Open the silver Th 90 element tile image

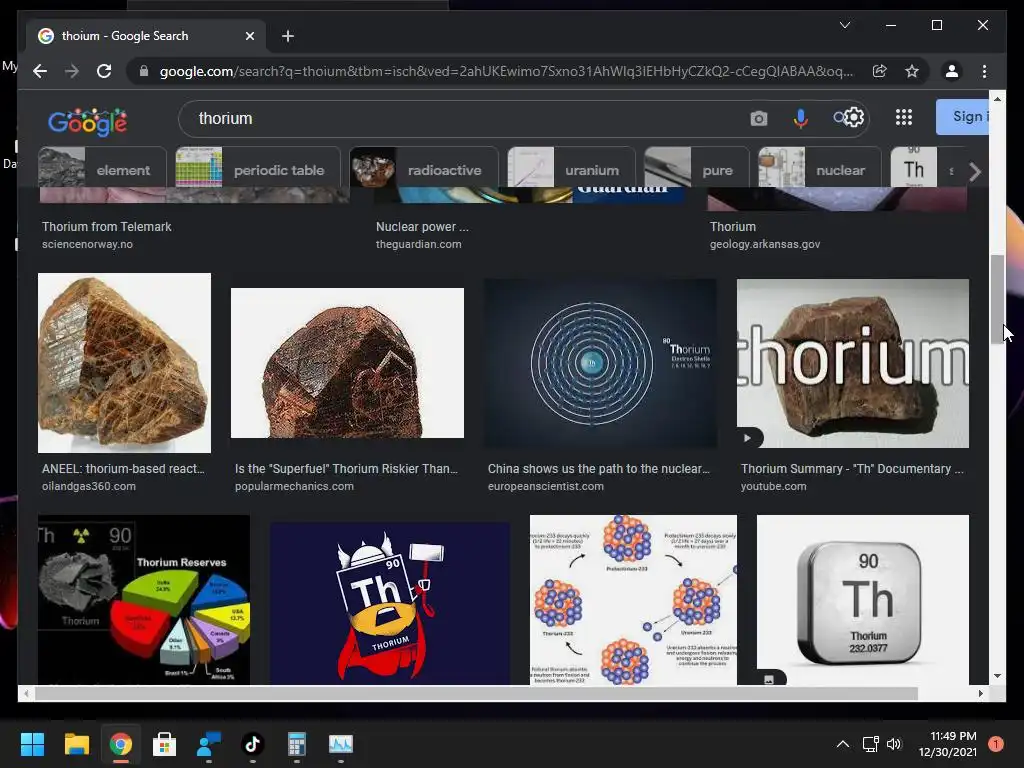(863, 600)
